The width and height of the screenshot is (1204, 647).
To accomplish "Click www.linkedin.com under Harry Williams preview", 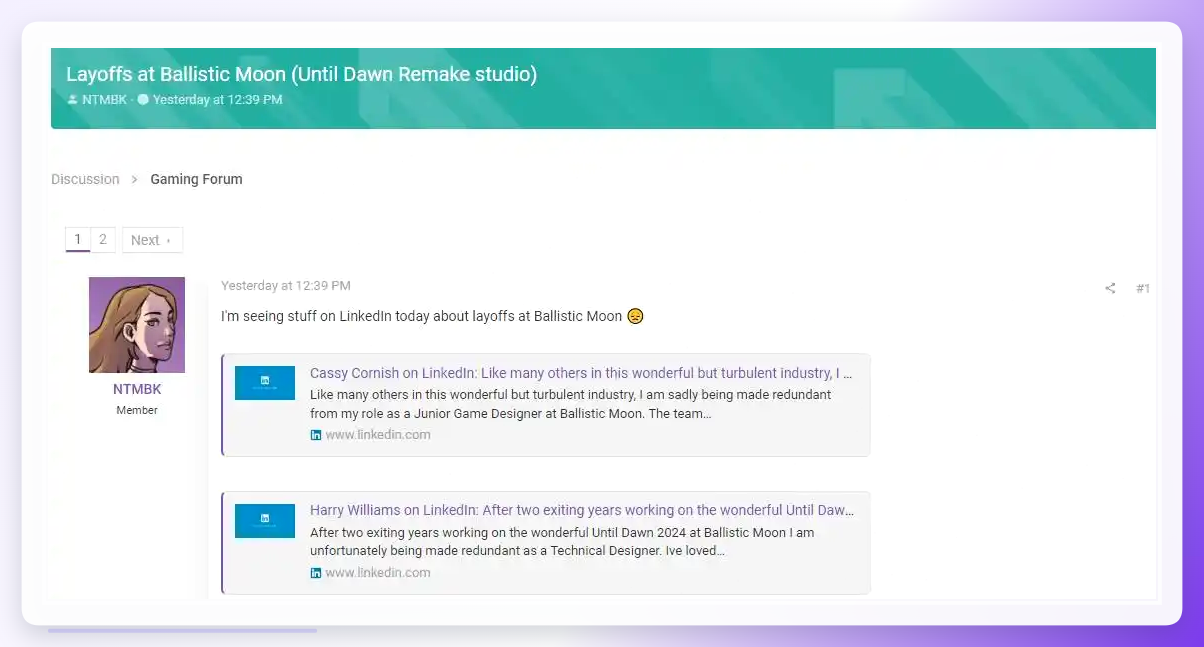I will pos(378,573).
